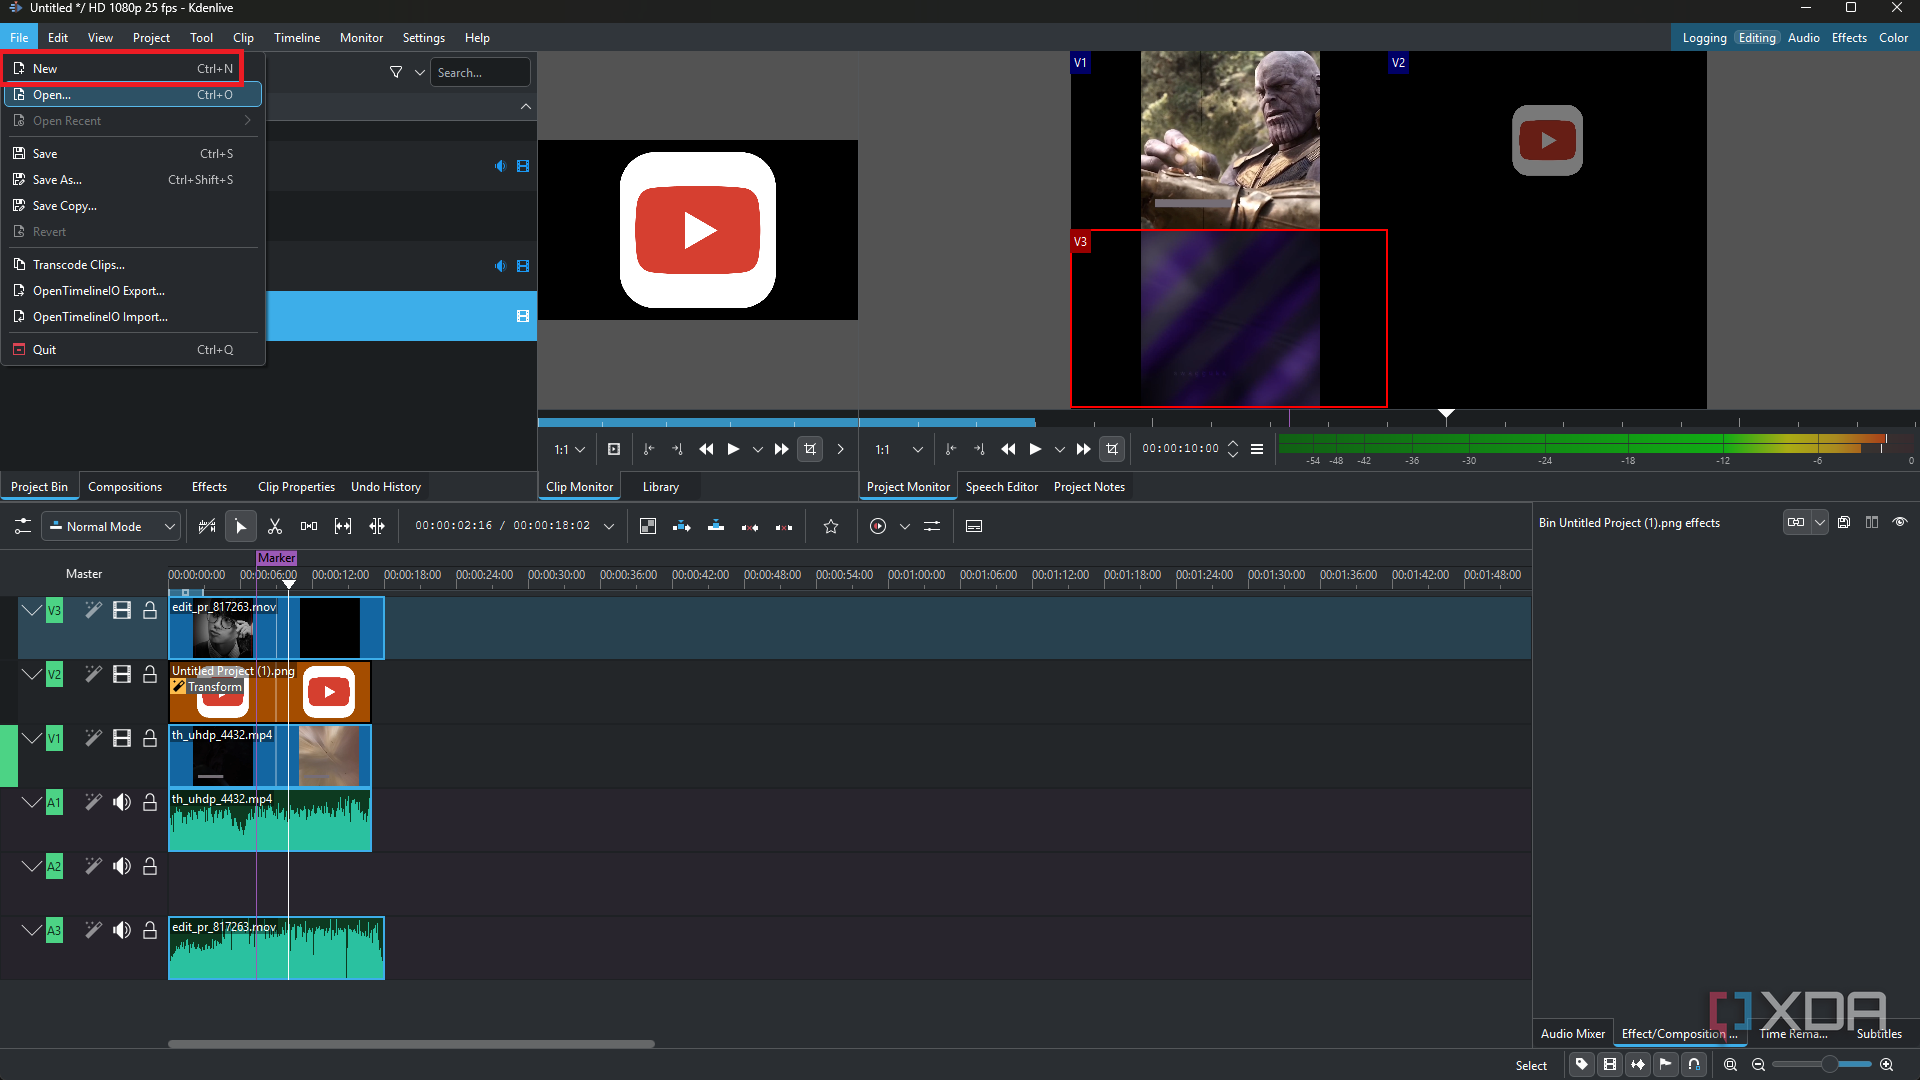This screenshot has height=1080, width=1920.
Task: Click the lift timeline zone icon
Action: click(784, 527)
